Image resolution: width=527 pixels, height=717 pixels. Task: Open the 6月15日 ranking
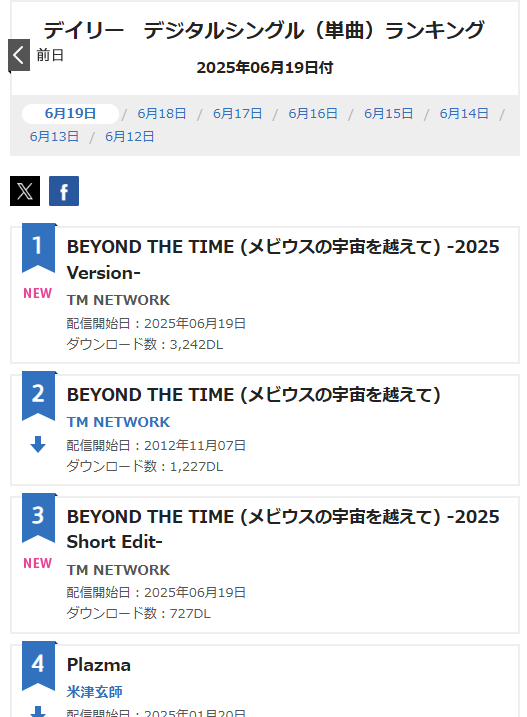coord(388,113)
